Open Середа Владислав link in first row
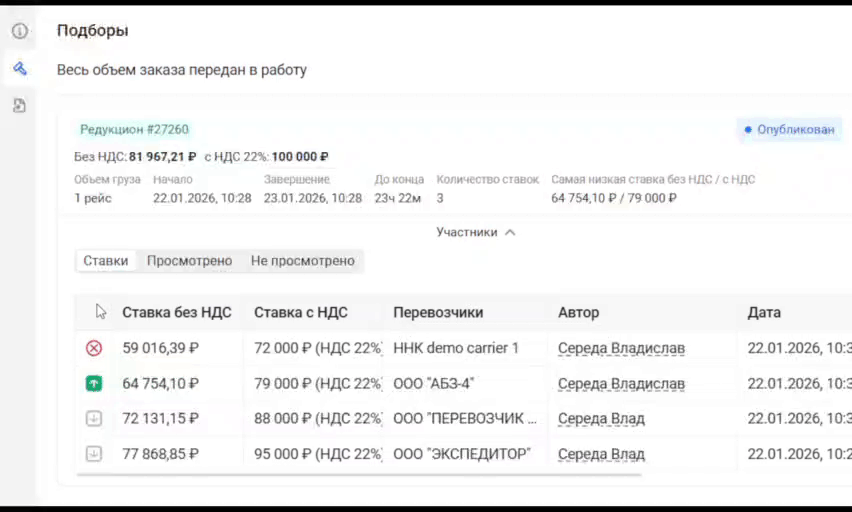This screenshot has height=512, width=852. coord(621,348)
